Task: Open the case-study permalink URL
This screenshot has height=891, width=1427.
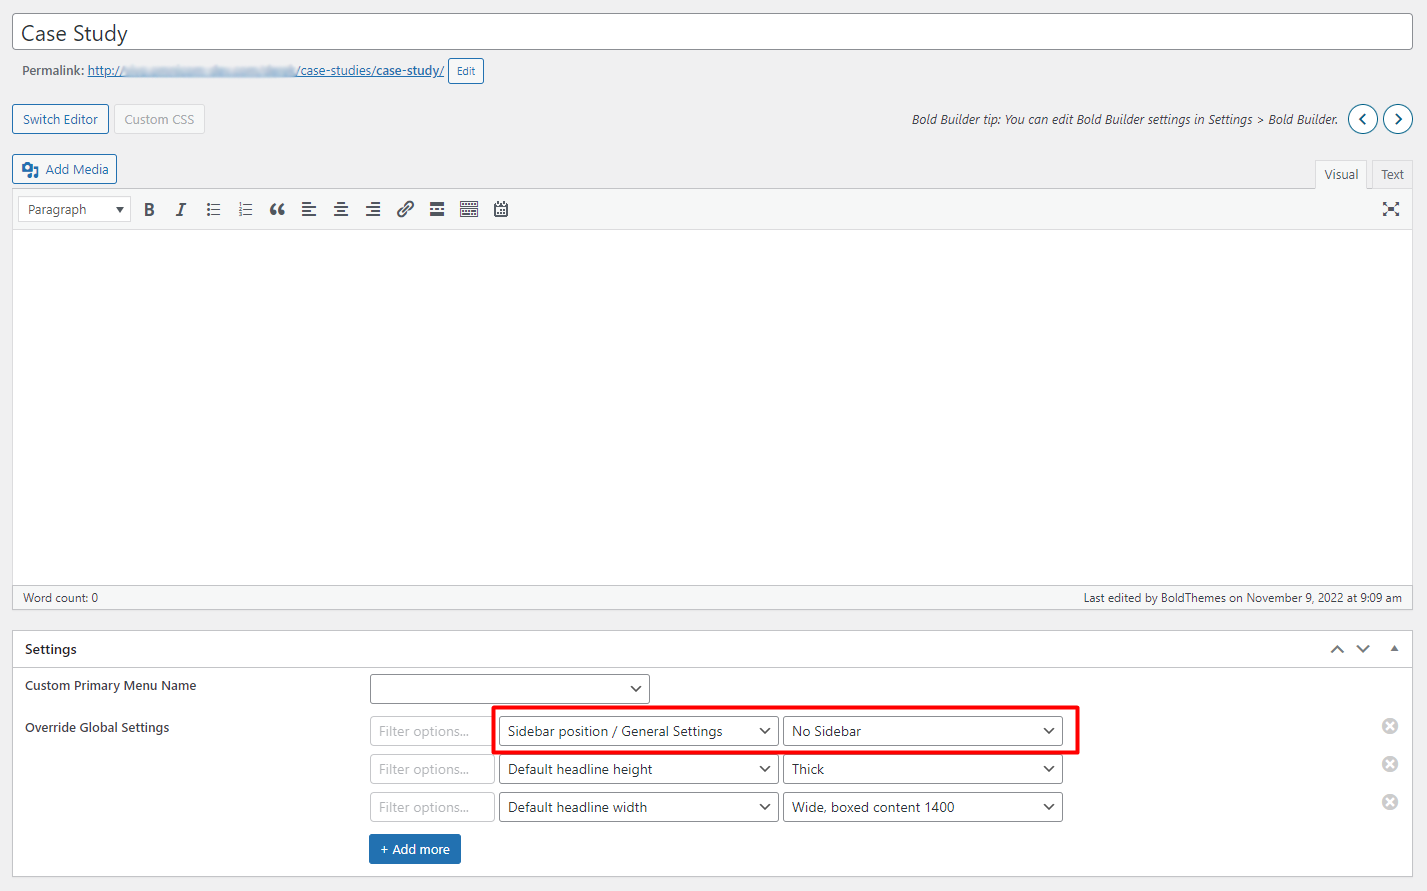Action: (x=266, y=71)
